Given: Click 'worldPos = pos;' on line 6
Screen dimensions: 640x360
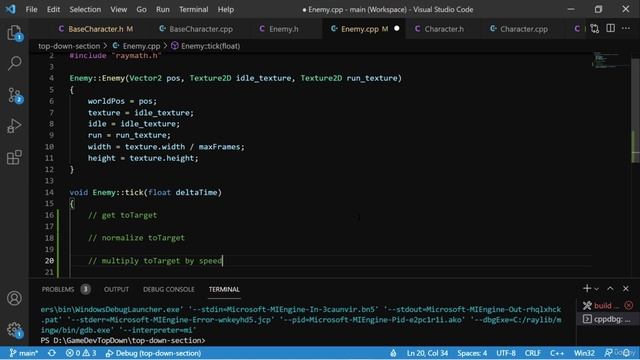Looking at the screenshot, I should coord(122,101).
